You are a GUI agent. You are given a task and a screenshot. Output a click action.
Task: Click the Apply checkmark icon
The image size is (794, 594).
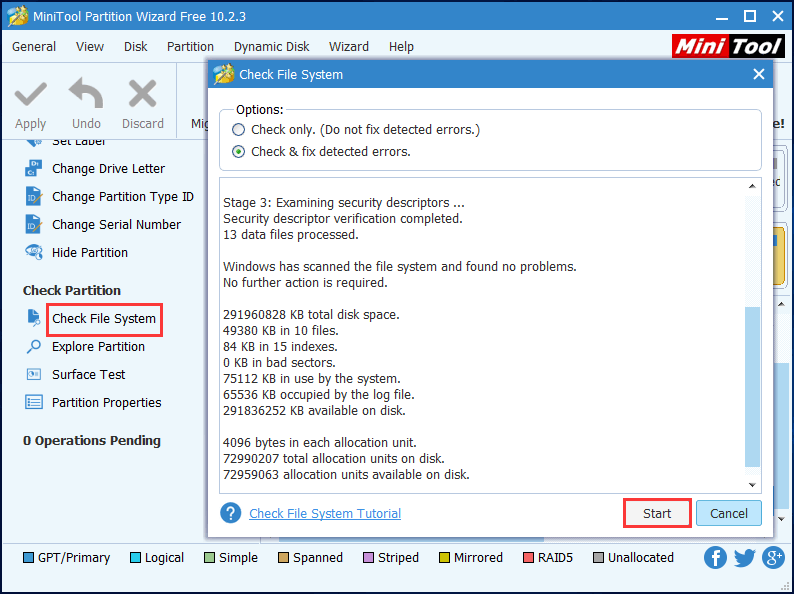click(x=30, y=96)
